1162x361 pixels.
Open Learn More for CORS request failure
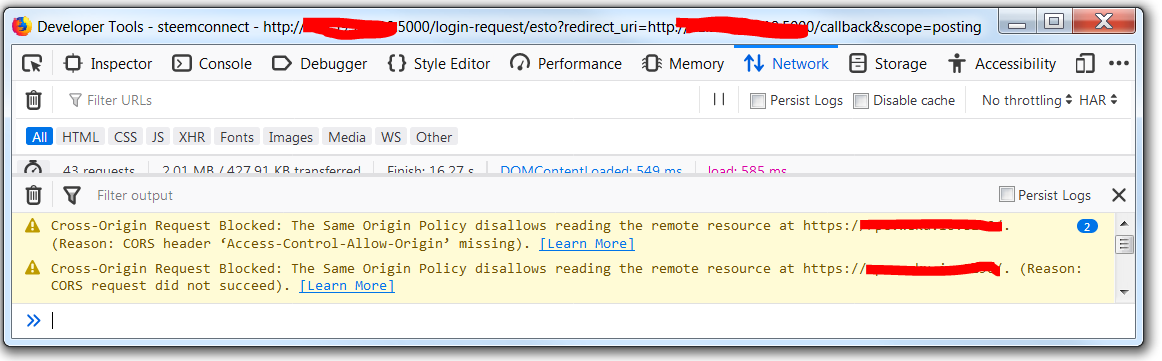(x=347, y=285)
